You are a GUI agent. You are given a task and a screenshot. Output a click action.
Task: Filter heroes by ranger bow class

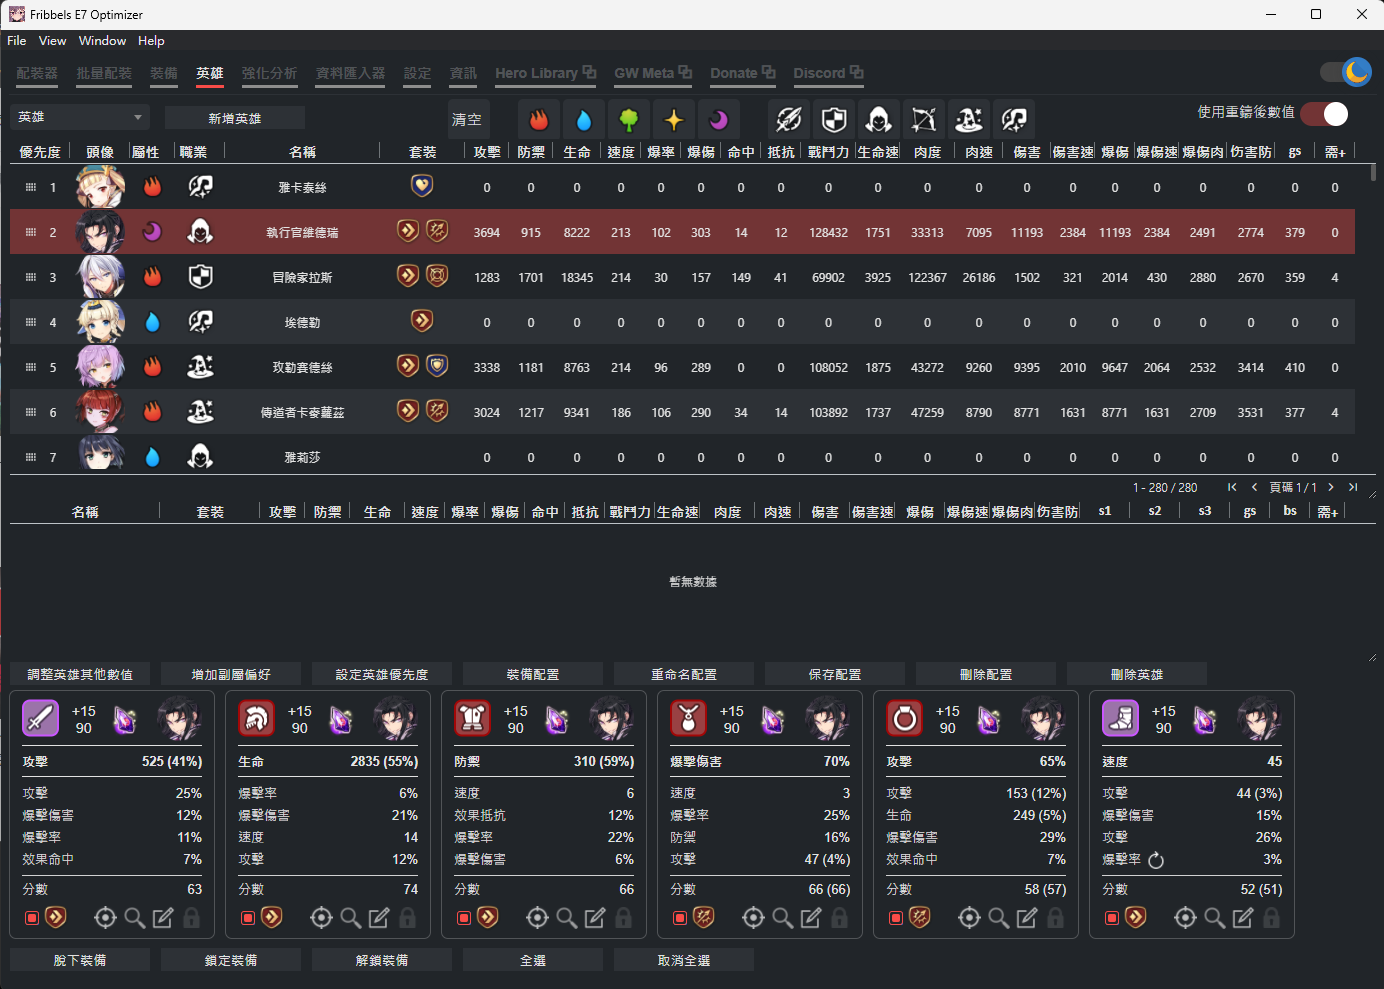point(924,120)
